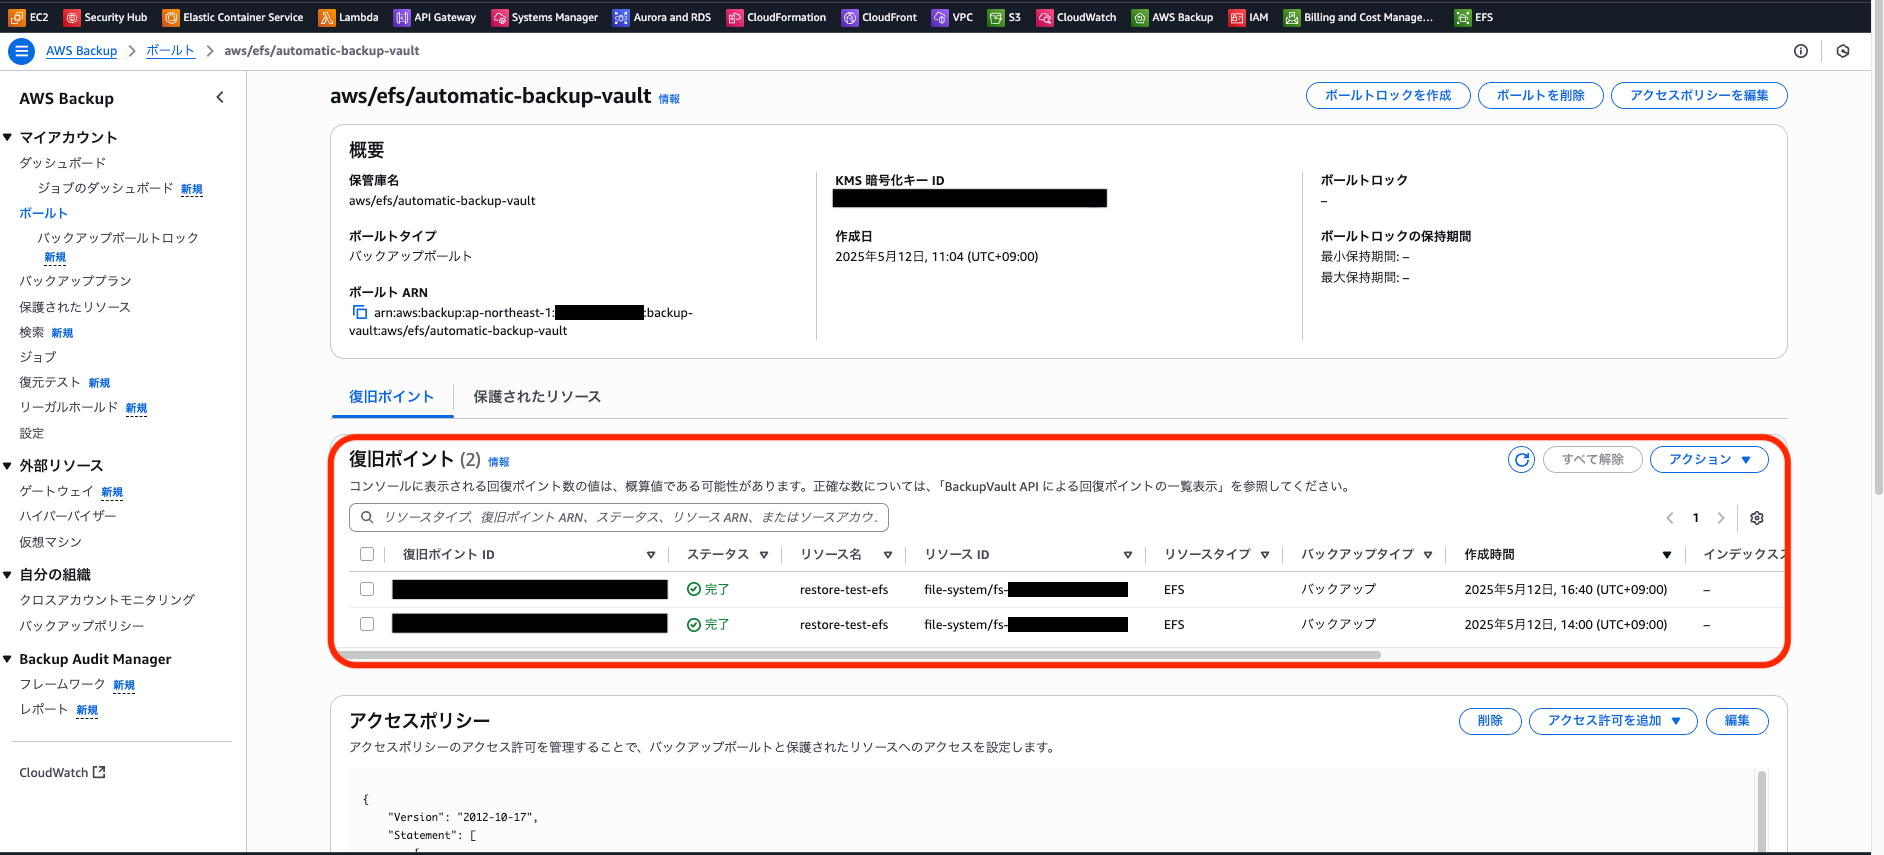This screenshot has height=855, width=1884.
Task: Open CloudWatch shortcut in top bar
Action: (x=1076, y=17)
